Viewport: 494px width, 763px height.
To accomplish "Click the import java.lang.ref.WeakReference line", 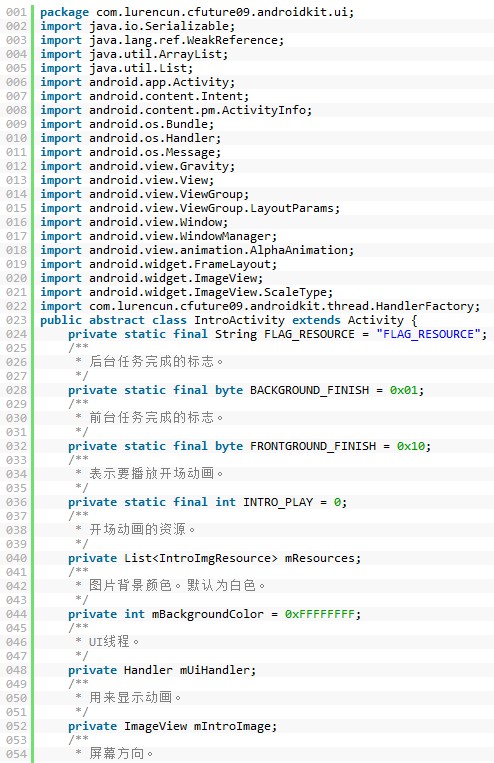I will 162,40.
